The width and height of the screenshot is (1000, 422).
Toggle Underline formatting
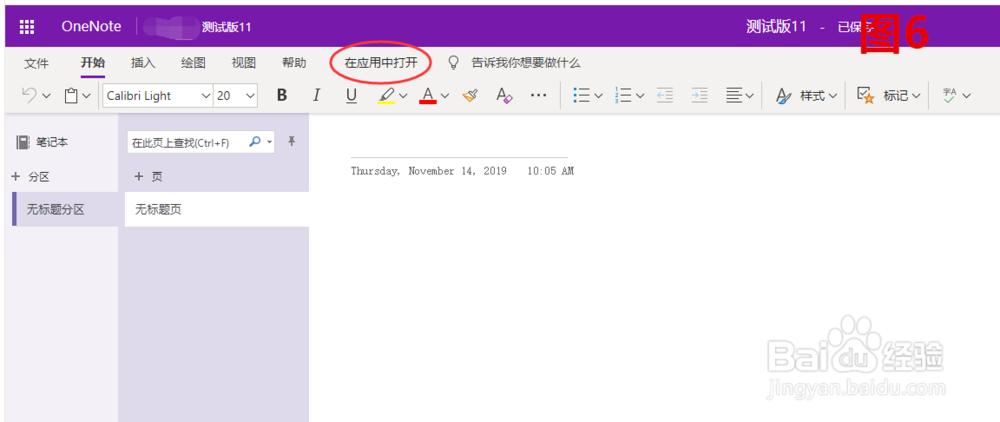351,96
